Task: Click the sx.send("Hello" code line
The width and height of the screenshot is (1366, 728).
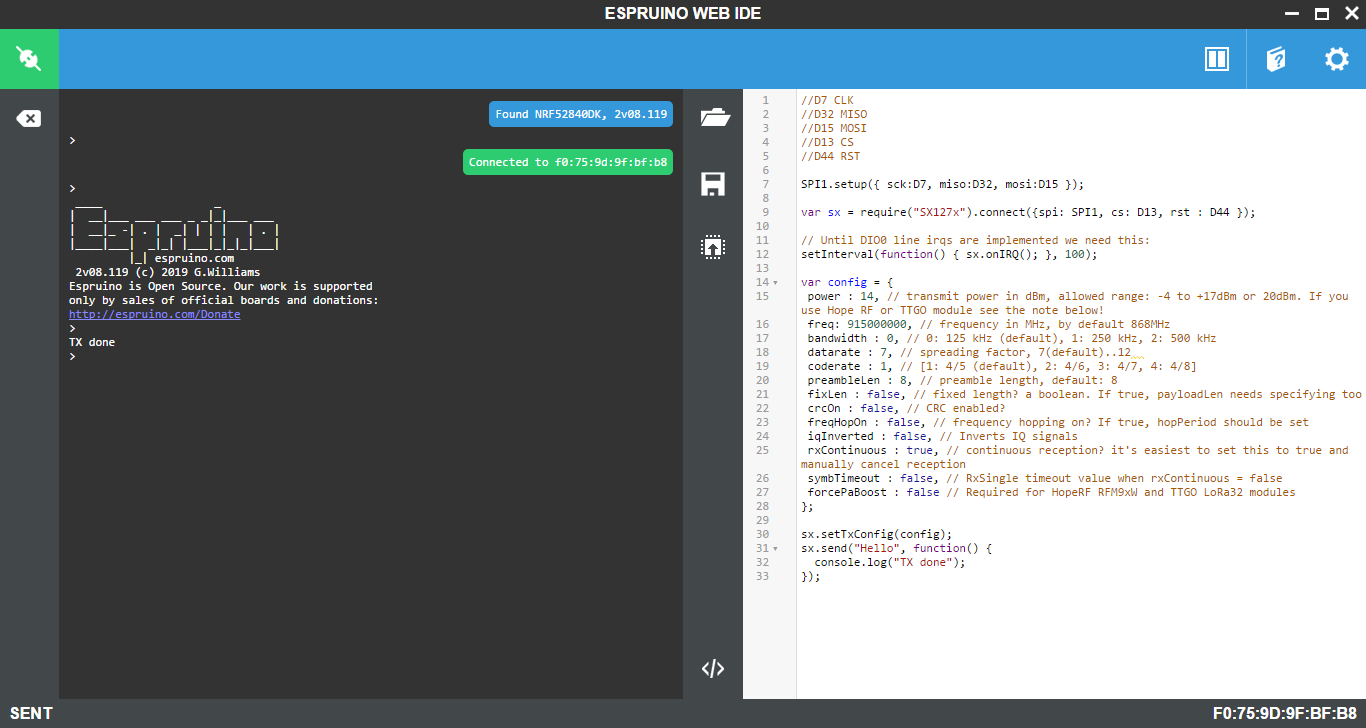Action: [x=896, y=548]
